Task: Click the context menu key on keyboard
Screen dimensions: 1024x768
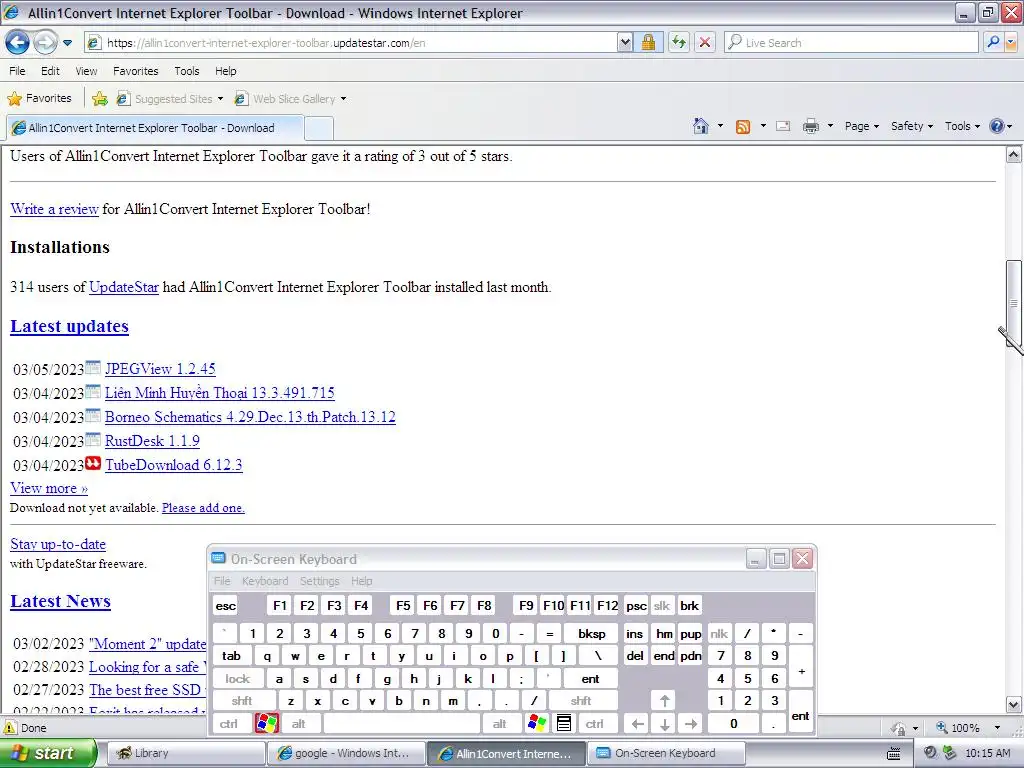Action: coord(564,724)
